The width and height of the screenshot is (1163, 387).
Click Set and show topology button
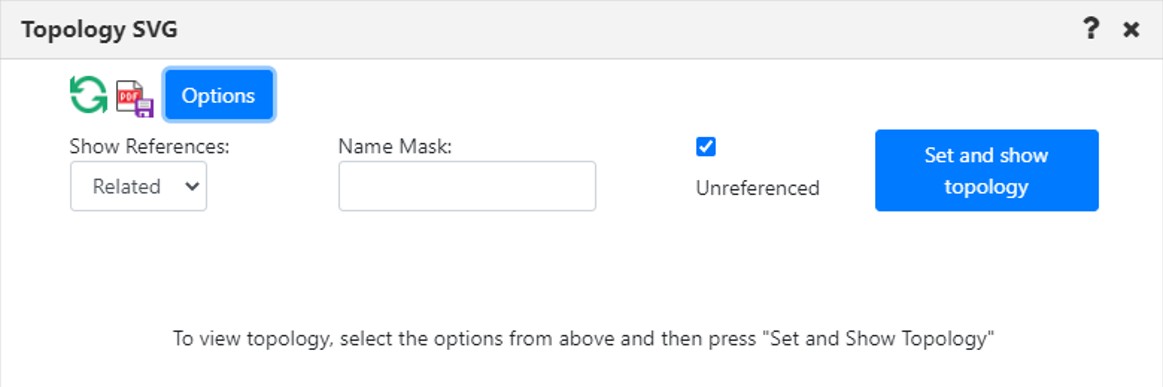(x=986, y=171)
